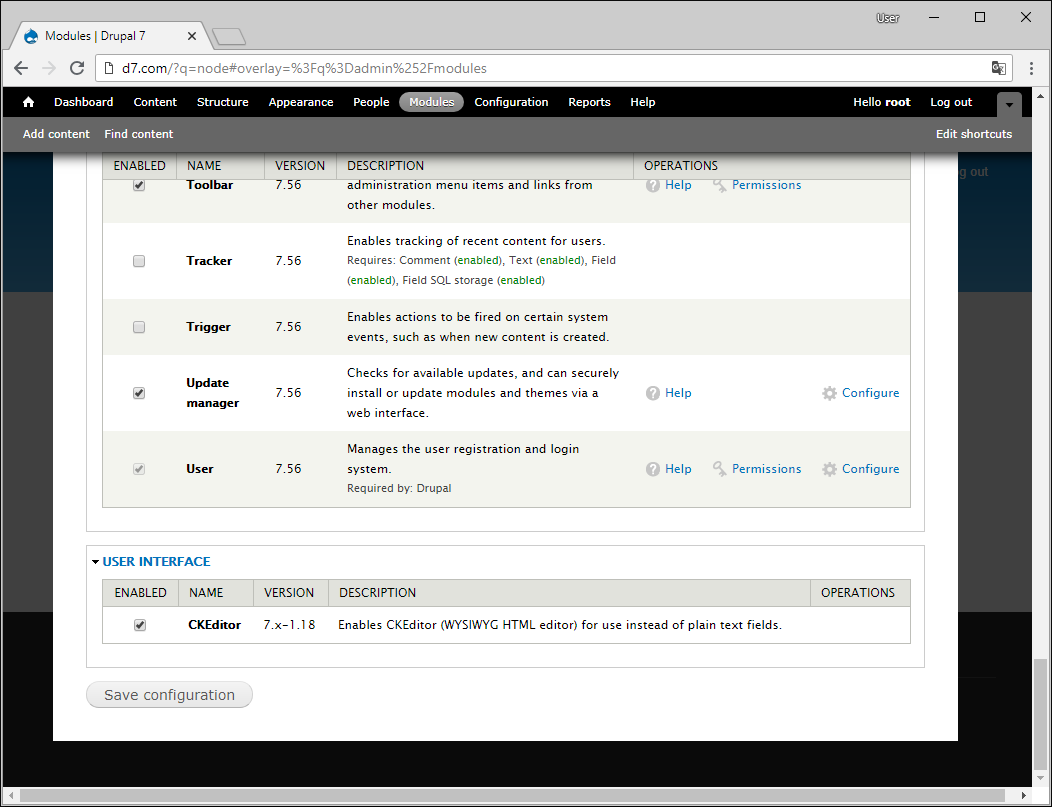The image size is (1052, 807).
Task: Click the Drupal home icon in toolbar
Action: (28, 102)
